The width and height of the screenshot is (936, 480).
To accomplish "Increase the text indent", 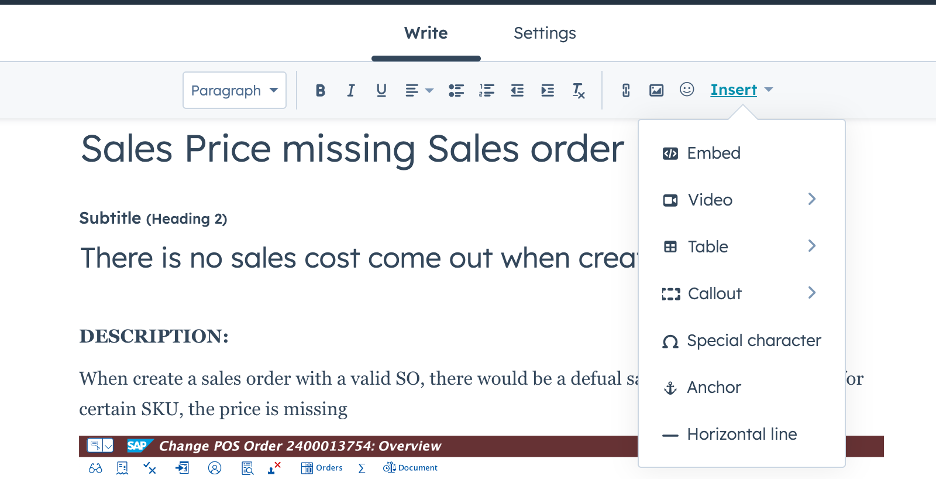I will (547, 90).
